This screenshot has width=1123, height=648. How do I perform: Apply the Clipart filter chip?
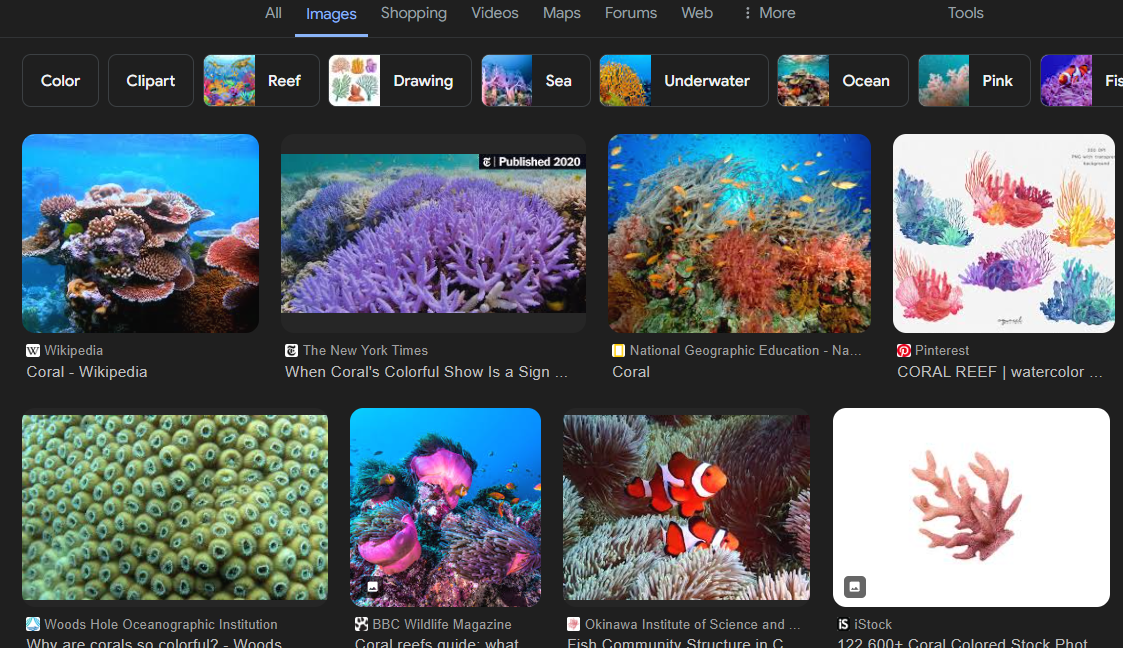[x=151, y=81]
